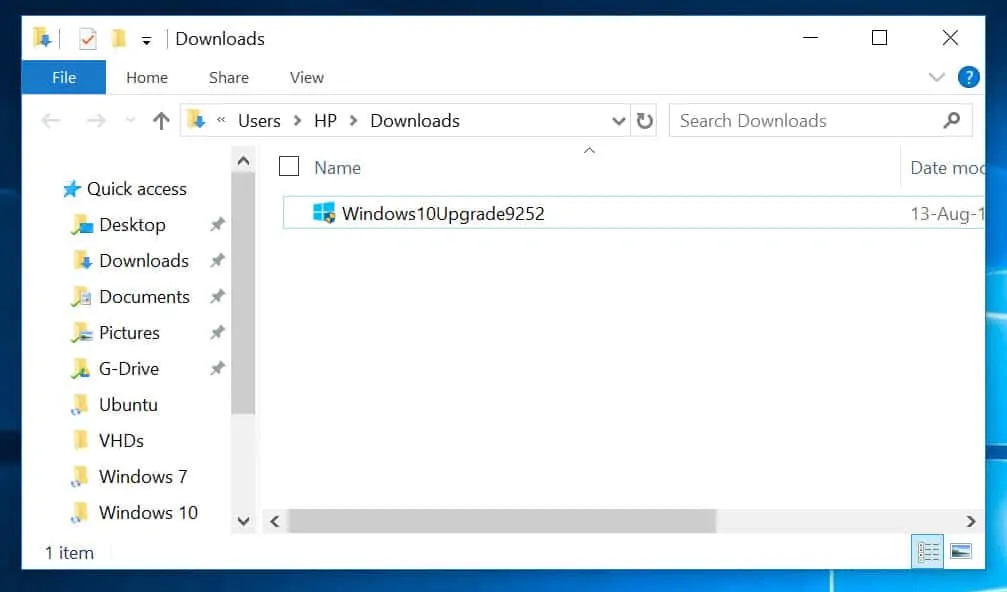Viewport: 1007px width, 592px height.
Task: Open the Ubuntu folder in navigation pane
Action: click(x=128, y=405)
